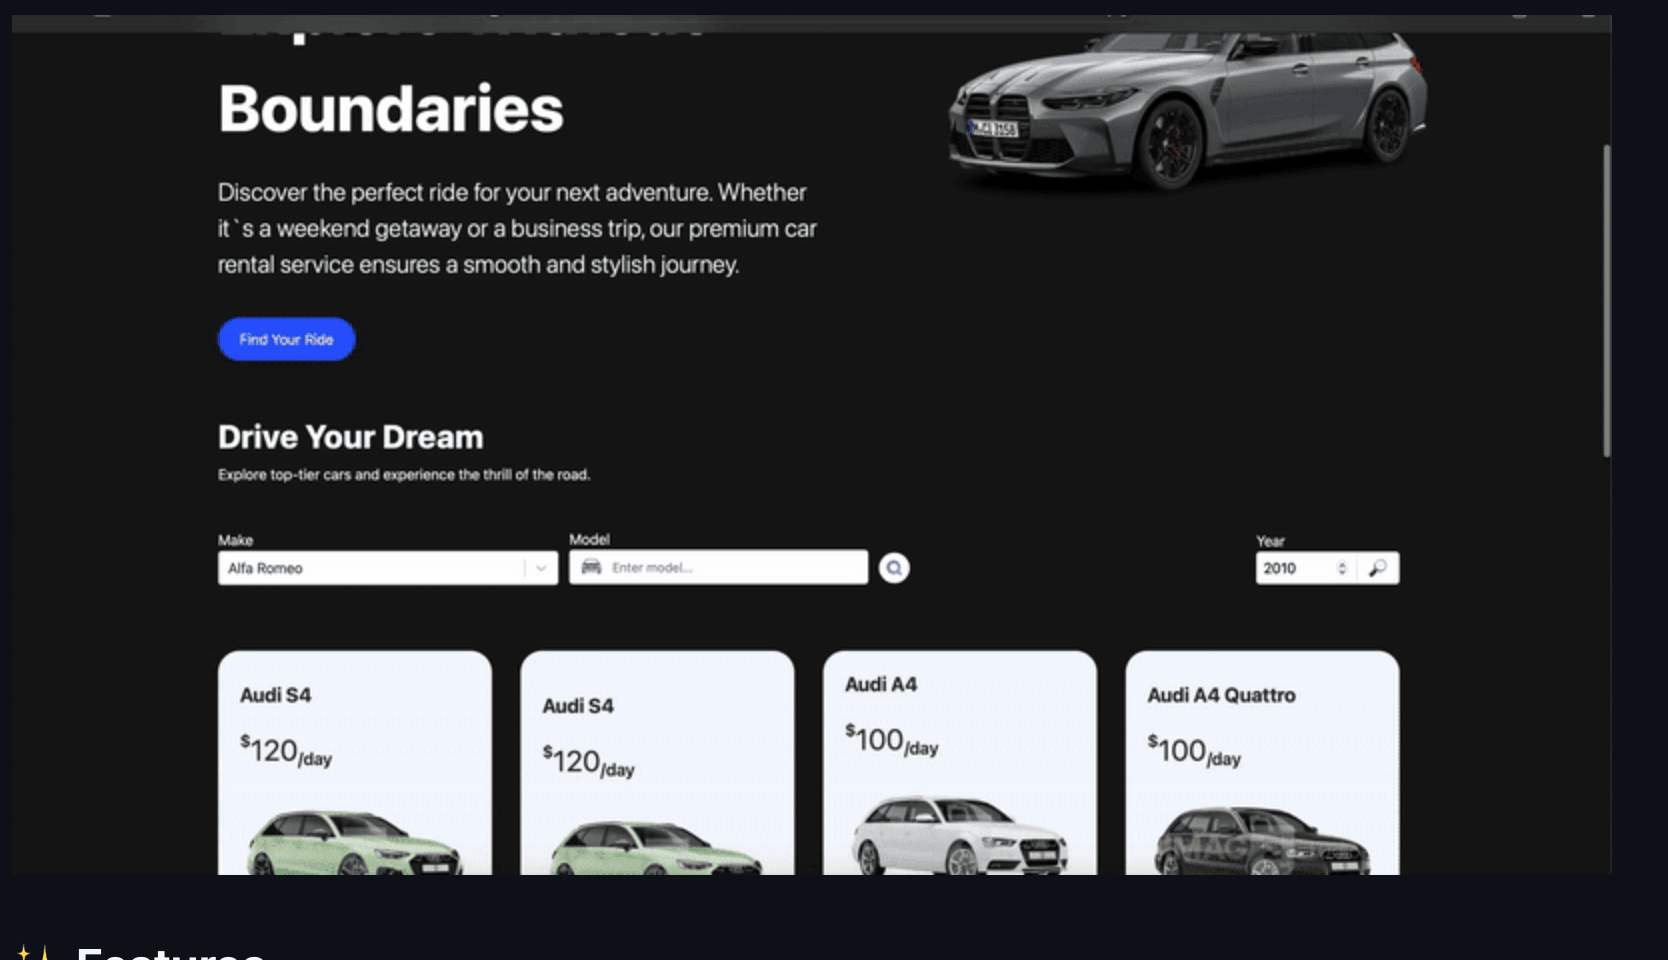Open the first Audi S4 car card
The width and height of the screenshot is (1668, 960).
[355, 762]
